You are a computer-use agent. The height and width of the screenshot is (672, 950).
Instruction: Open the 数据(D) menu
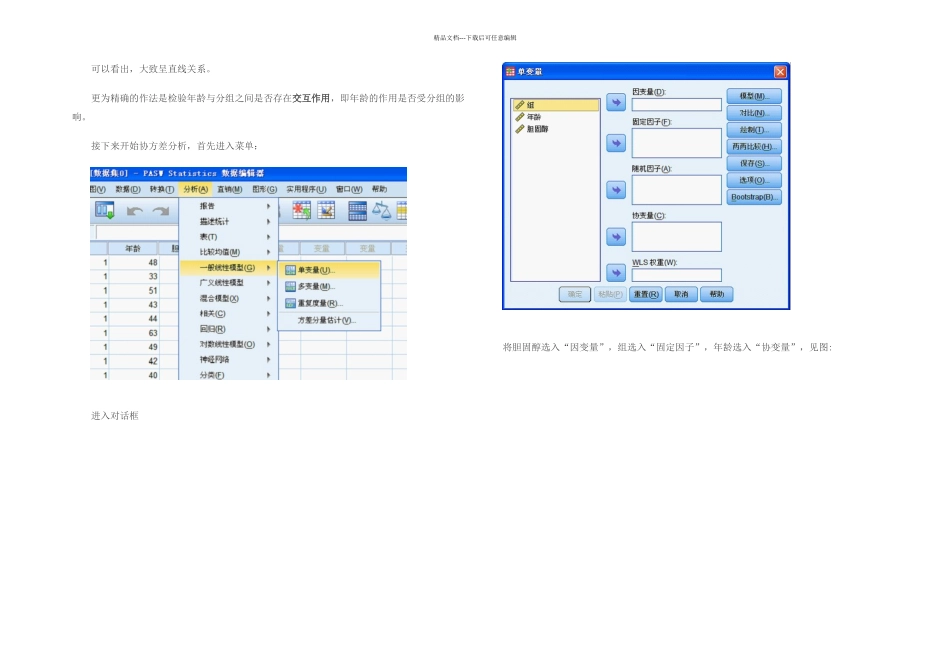click(x=128, y=190)
